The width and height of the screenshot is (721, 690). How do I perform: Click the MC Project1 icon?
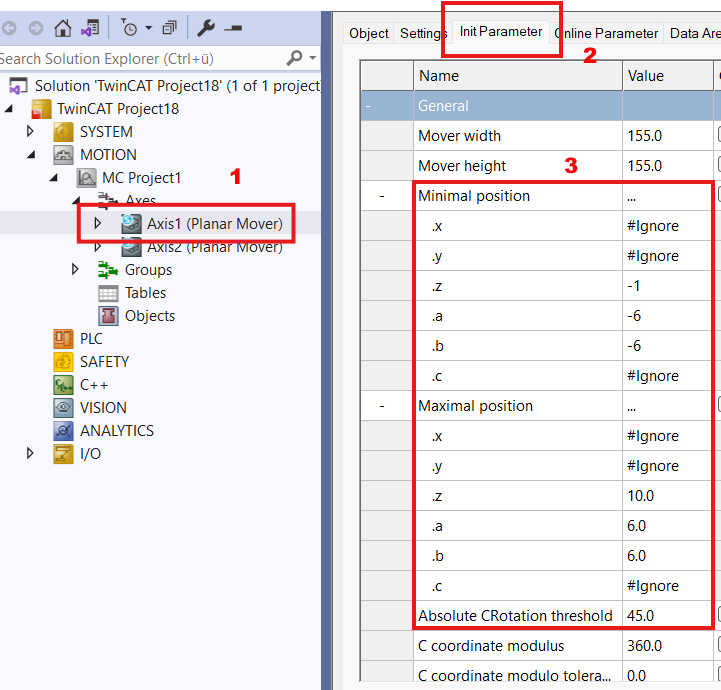[x=86, y=178]
